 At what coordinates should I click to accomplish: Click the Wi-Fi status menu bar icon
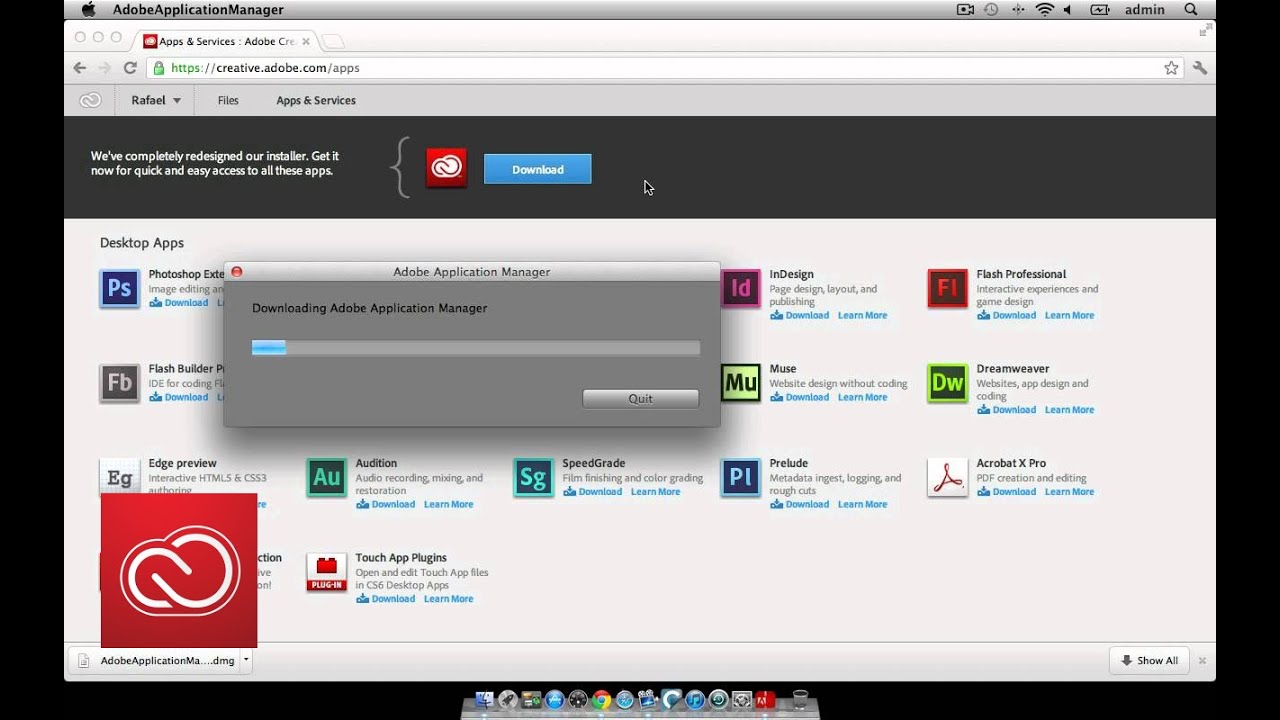(1044, 10)
